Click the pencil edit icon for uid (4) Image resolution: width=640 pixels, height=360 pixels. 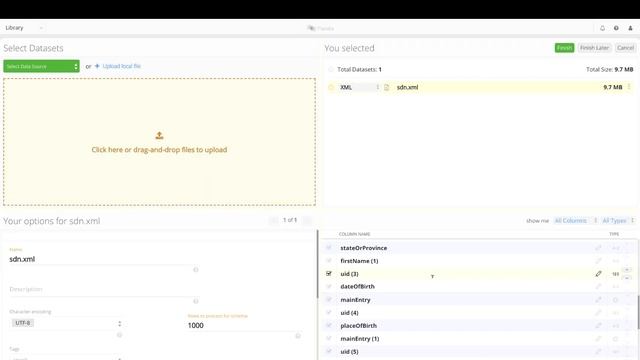click(598, 313)
